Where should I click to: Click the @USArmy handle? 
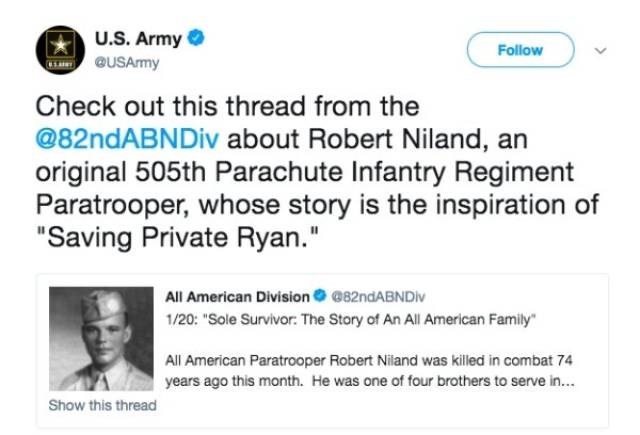click(x=127, y=62)
